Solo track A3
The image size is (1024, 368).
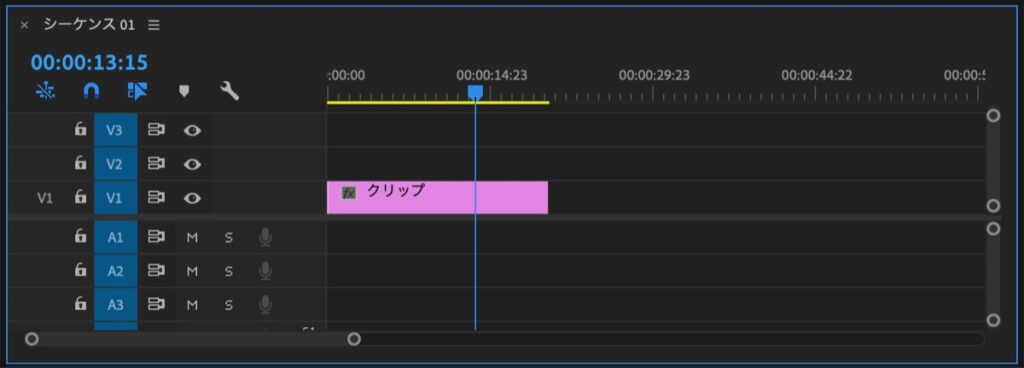(x=229, y=305)
